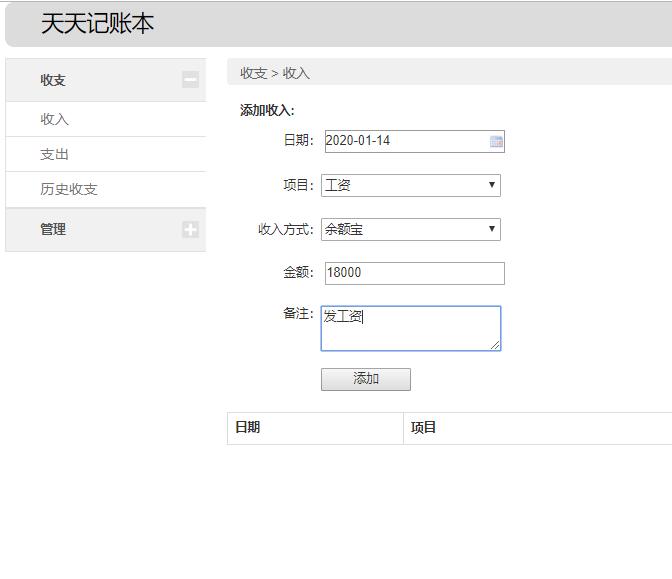Click the 金额: label

pyautogui.click(x=299, y=272)
